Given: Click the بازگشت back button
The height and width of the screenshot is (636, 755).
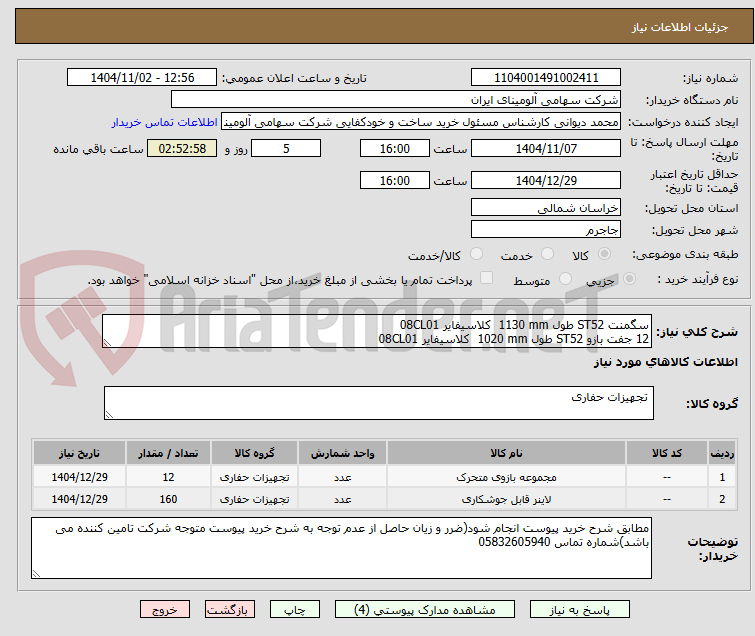Looking at the screenshot, I should 230,610.
